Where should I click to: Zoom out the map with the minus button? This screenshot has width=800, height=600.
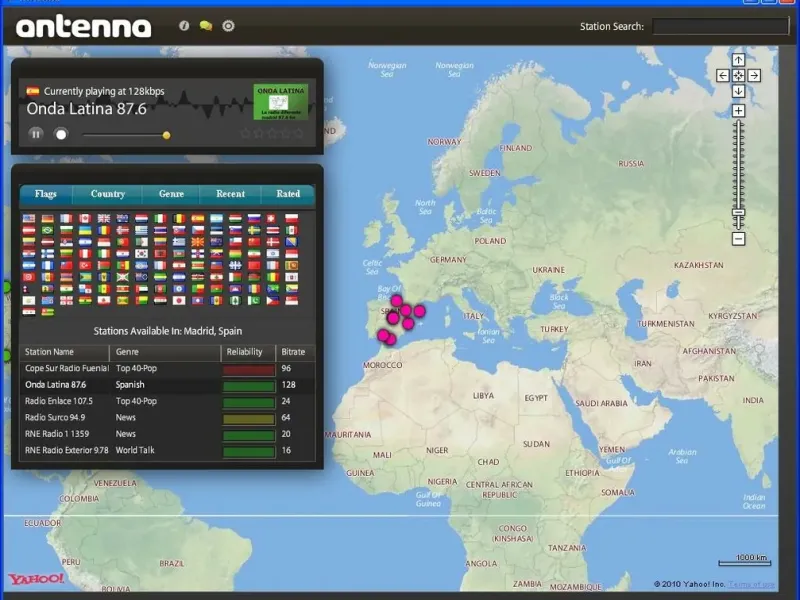738,238
